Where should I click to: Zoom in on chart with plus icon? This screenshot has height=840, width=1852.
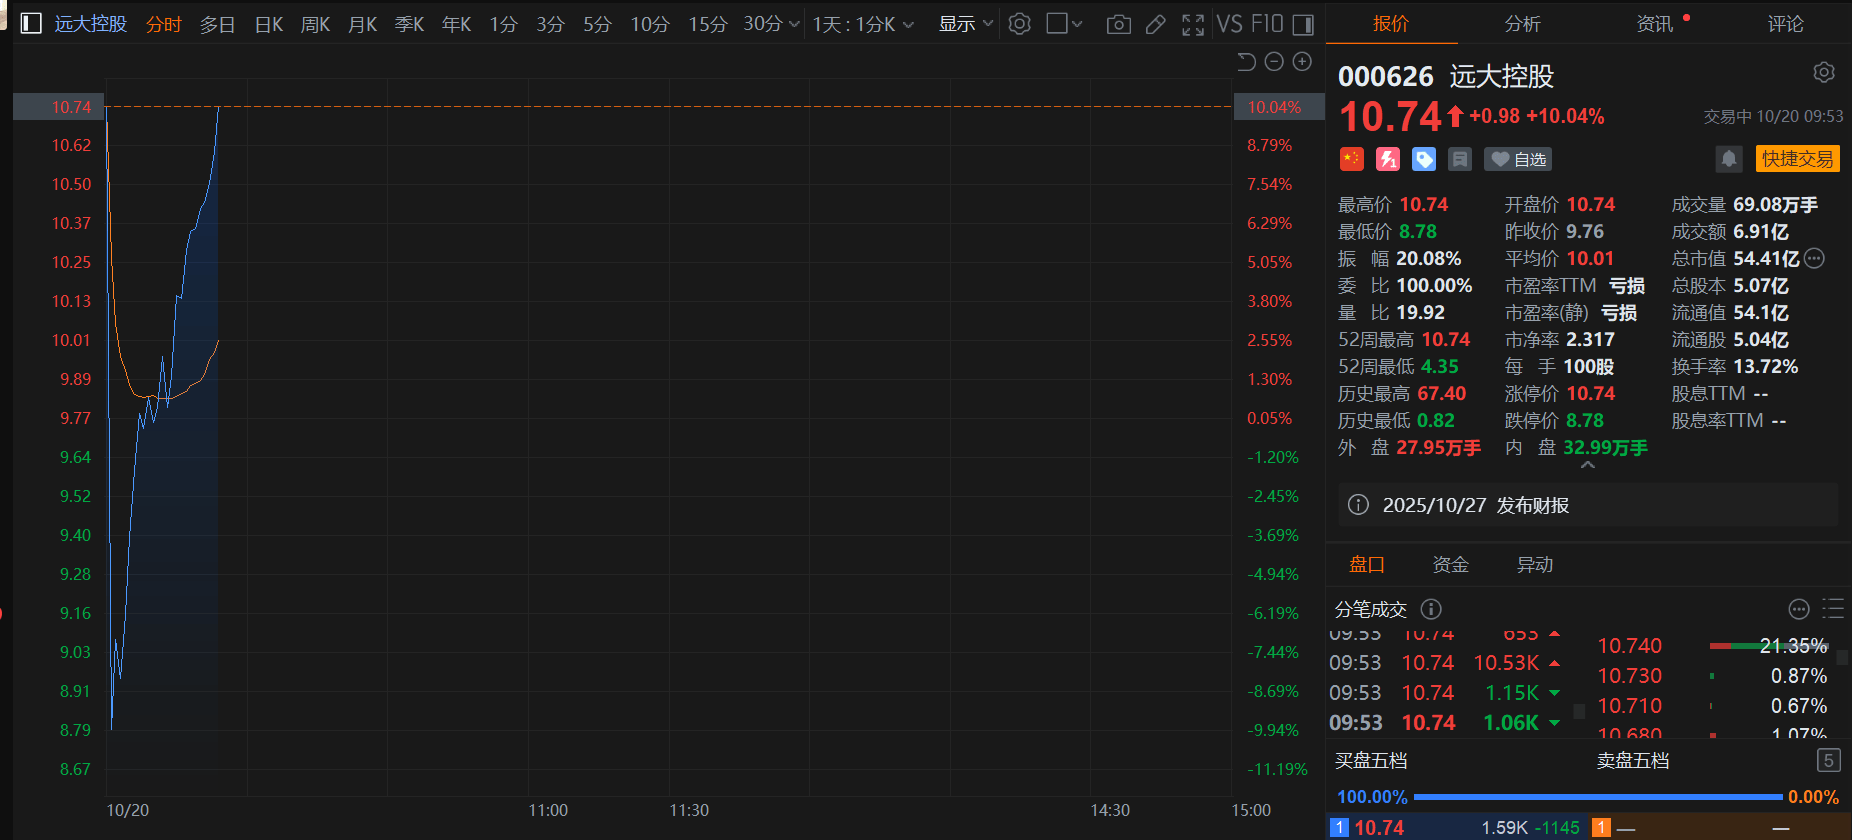point(1302,62)
